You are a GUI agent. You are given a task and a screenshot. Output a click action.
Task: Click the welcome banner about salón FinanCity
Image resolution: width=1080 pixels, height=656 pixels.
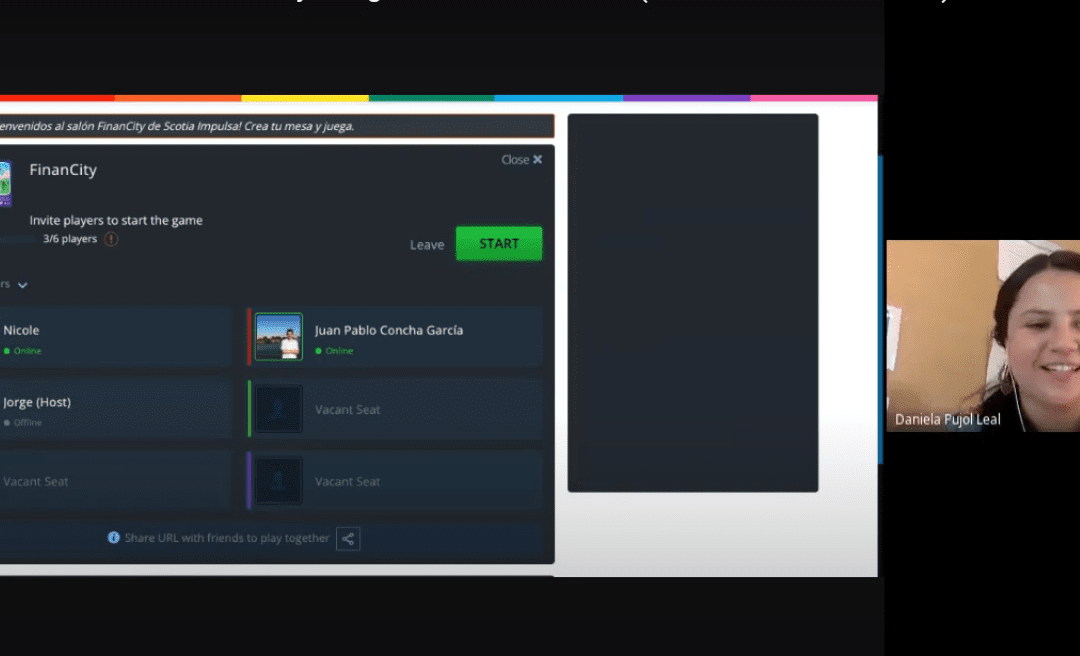[x=277, y=126]
